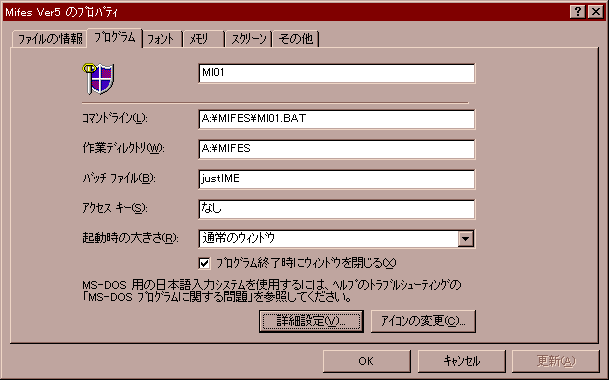Click the 作業ディレクトリ field with A:¥MIFES
Image resolution: width=609 pixels, height=380 pixels.
pos(336,149)
